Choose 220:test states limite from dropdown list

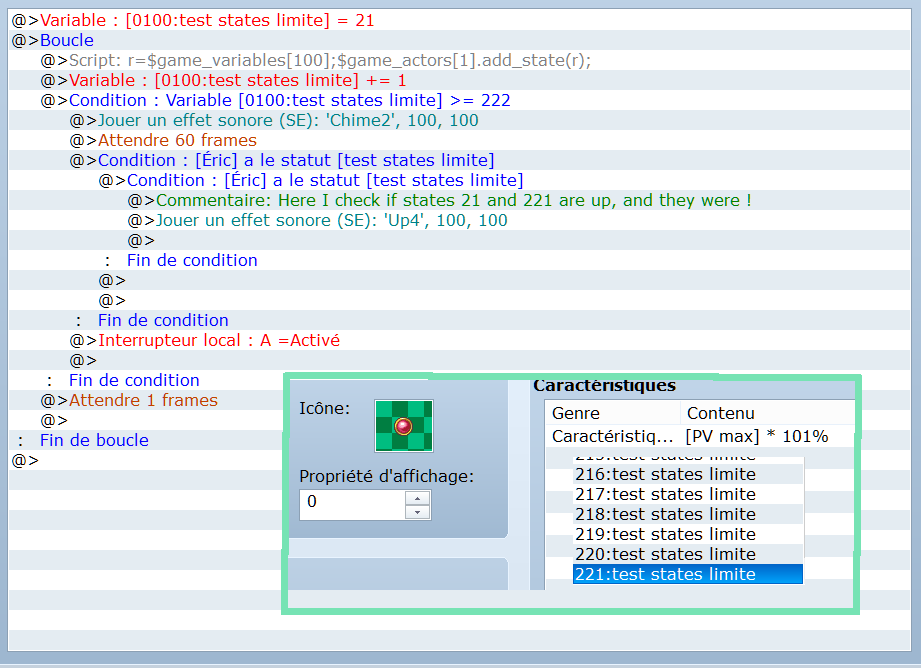click(687, 554)
